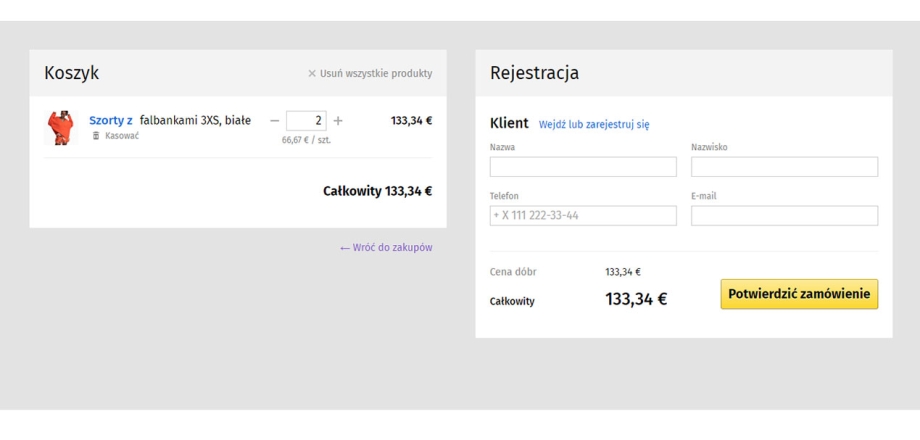The width and height of the screenshot is (920, 440).
Task: Open "Wejdź lub zarejestruj się" login link
Action: (x=594, y=125)
